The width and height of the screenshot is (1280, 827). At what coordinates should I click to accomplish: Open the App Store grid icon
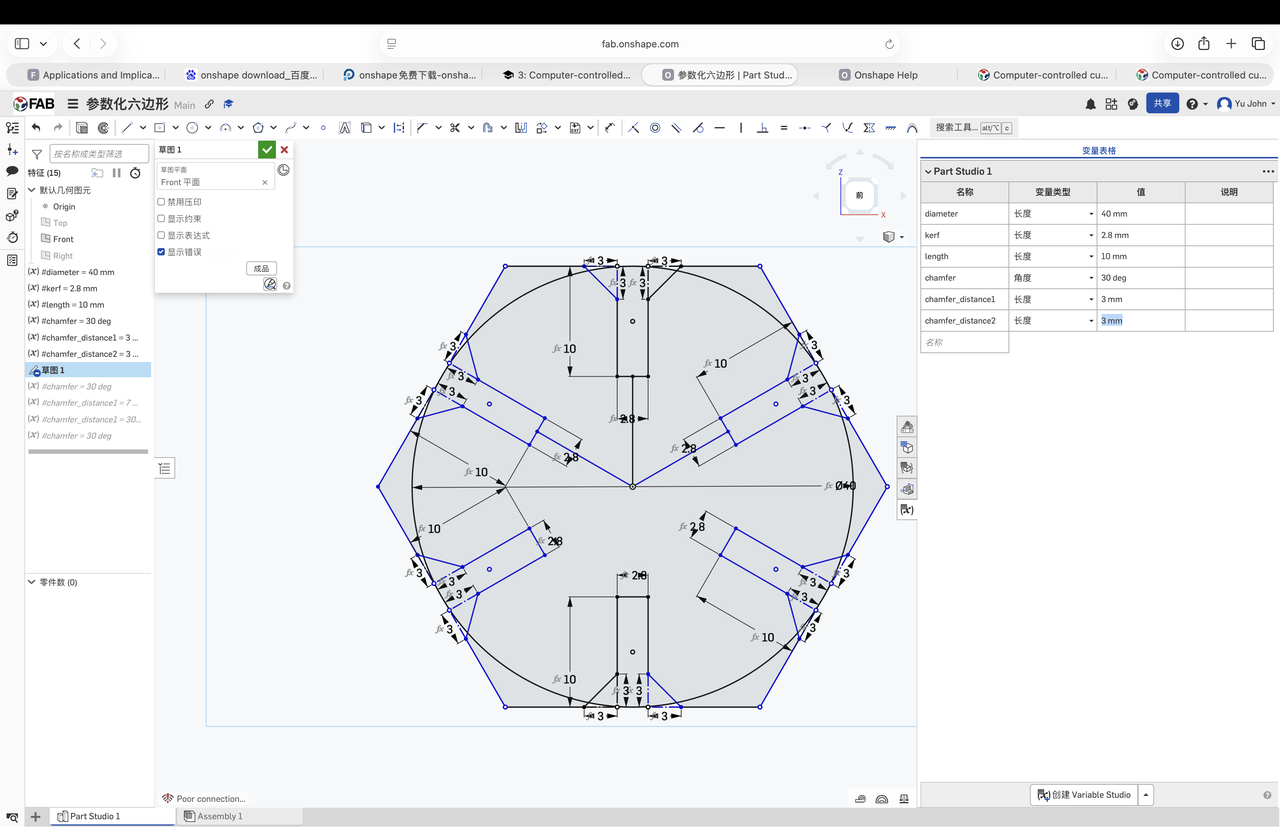point(1111,103)
